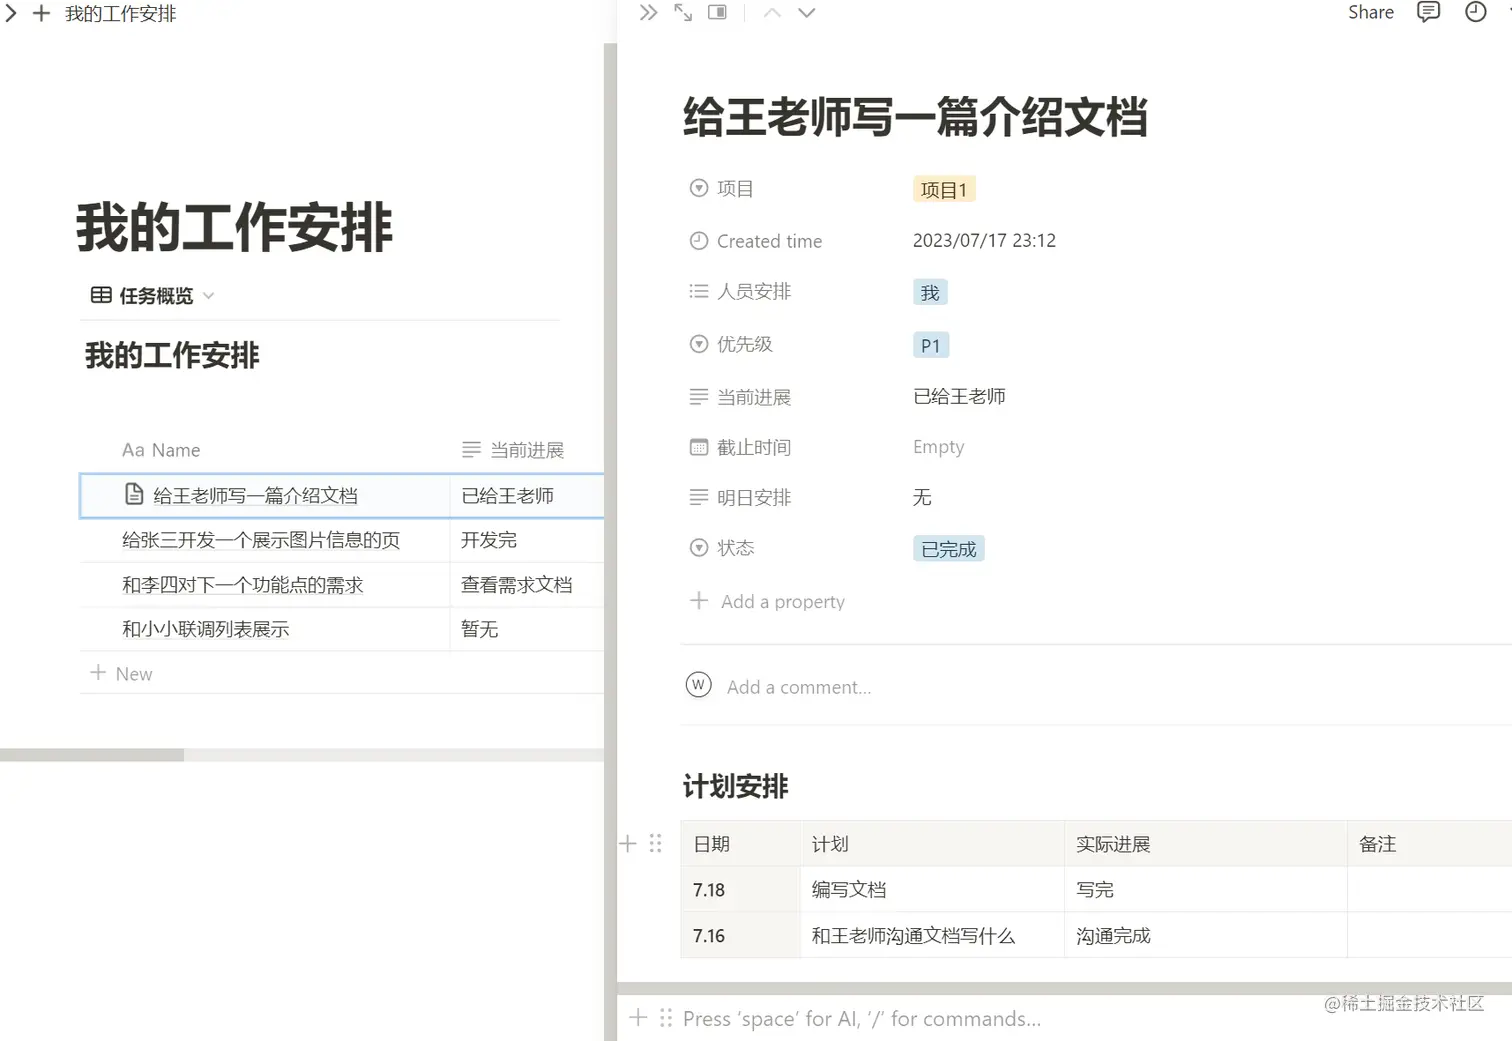The height and width of the screenshot is (1041, 1512).
Task: Click the 项目 property select icon
Action: click(699, 188)
